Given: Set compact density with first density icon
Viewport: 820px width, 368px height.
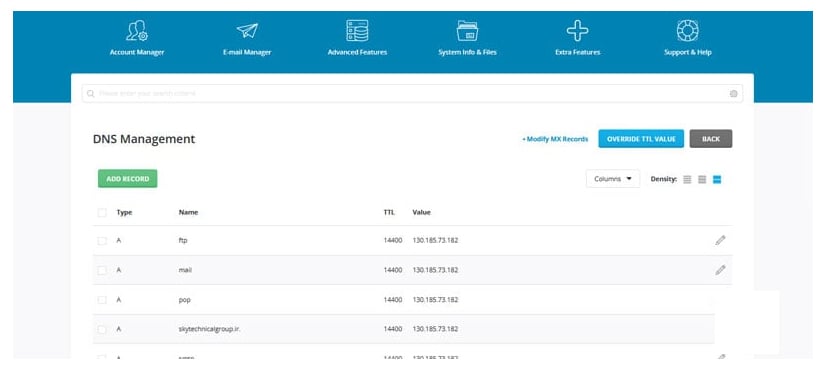Looking at the screenshot, I should click(687, 179).
